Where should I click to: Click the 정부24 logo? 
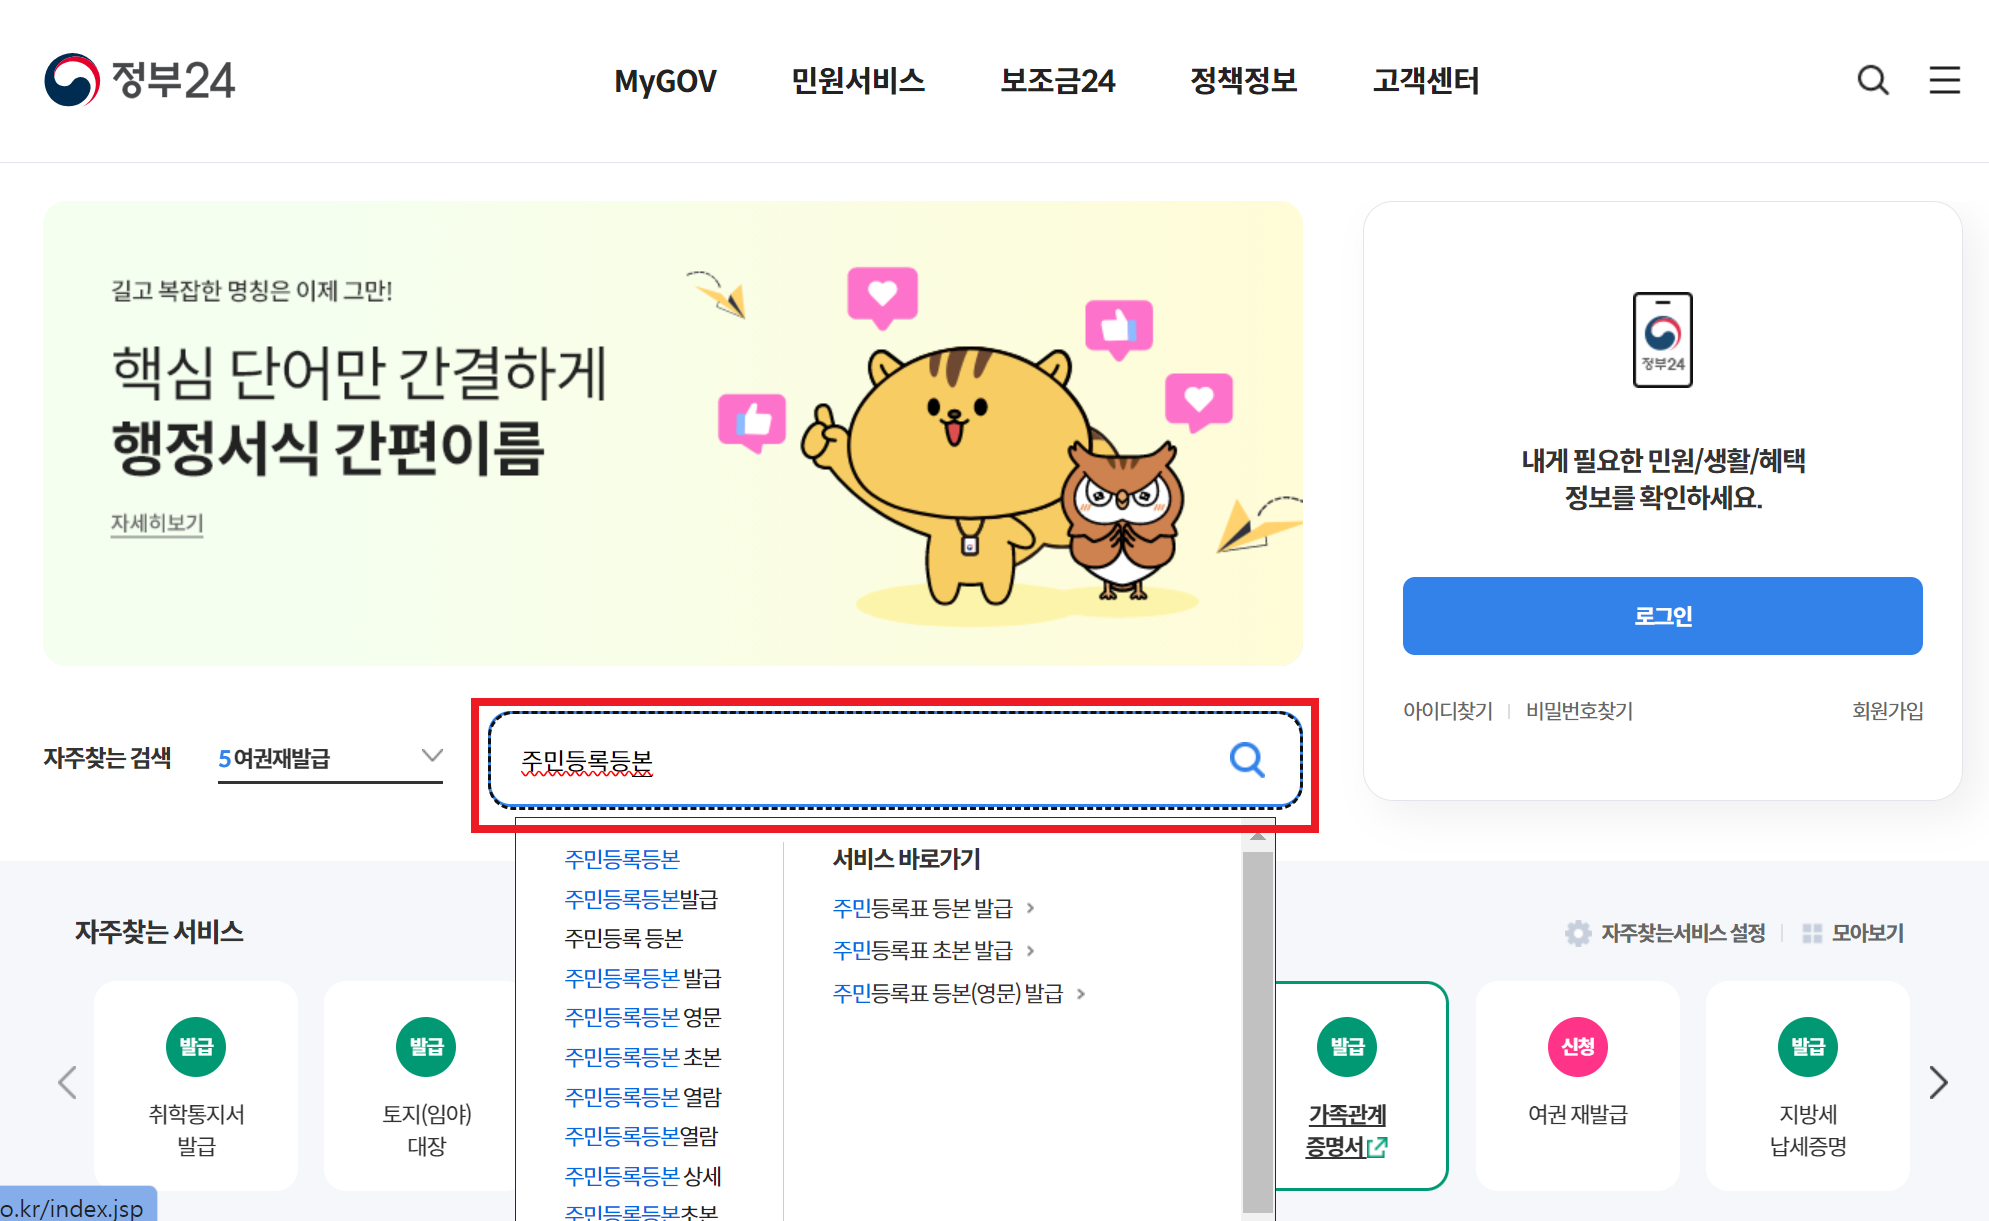point(140,82)
